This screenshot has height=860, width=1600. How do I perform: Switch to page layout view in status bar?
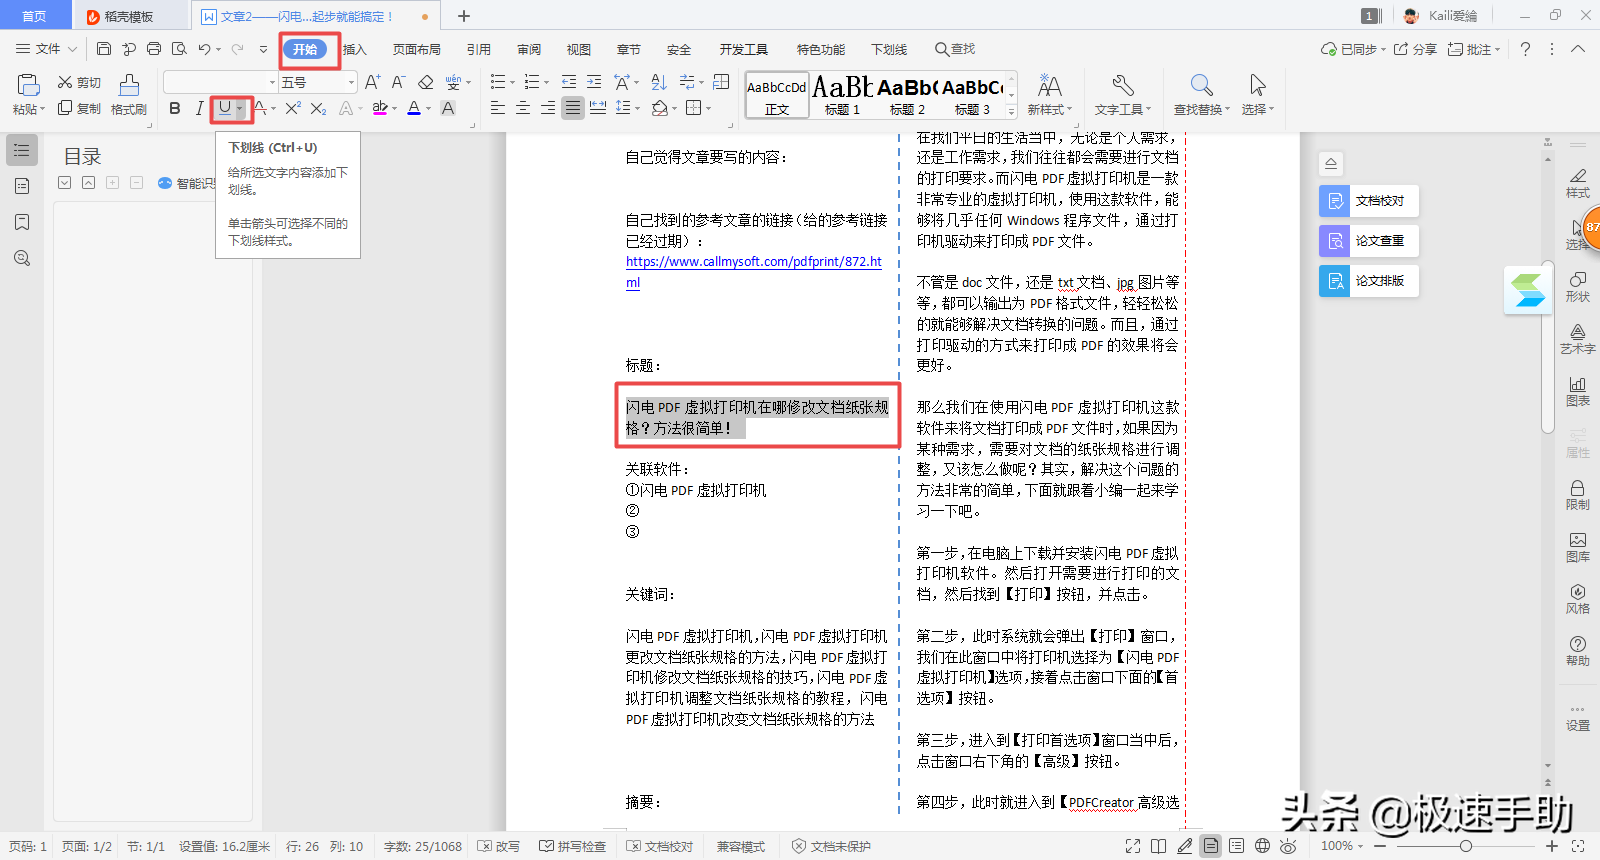click(x=1211, y=846)
